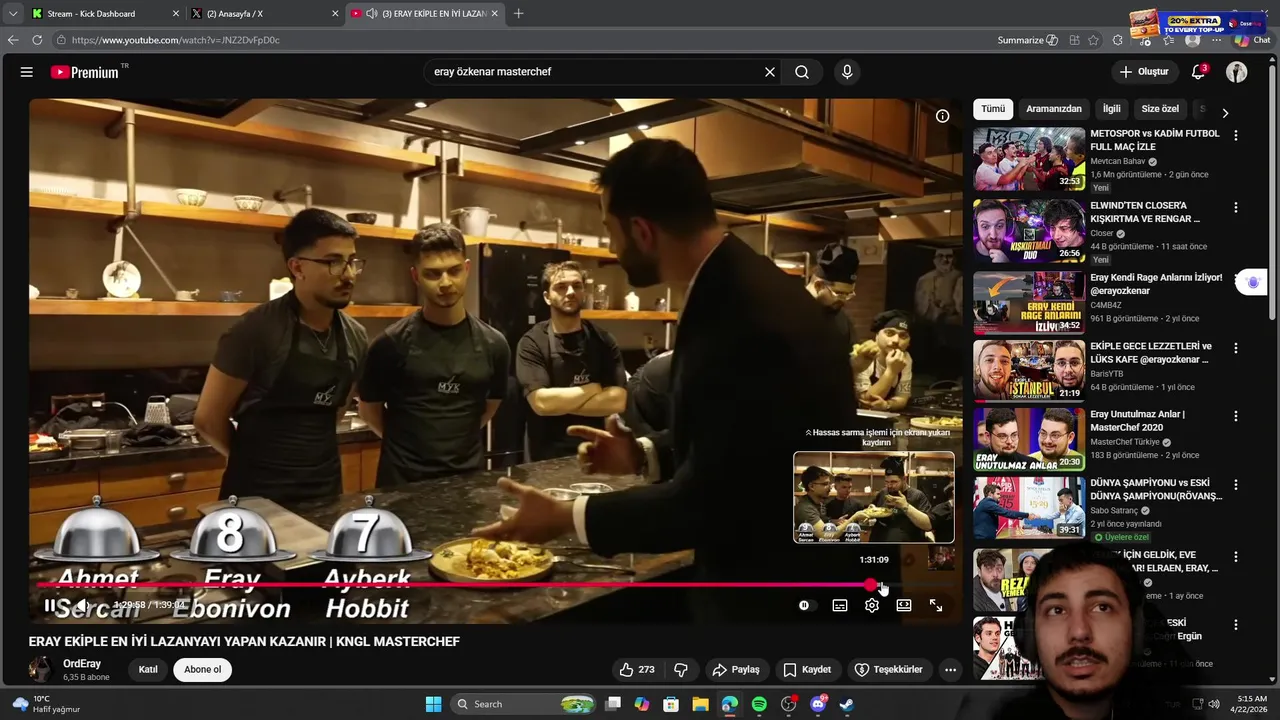Open the METOSPOR vs KADİM FUTBOL thumbnail
Viewport: 1280px width, 720px height.
click(1029, 158)
